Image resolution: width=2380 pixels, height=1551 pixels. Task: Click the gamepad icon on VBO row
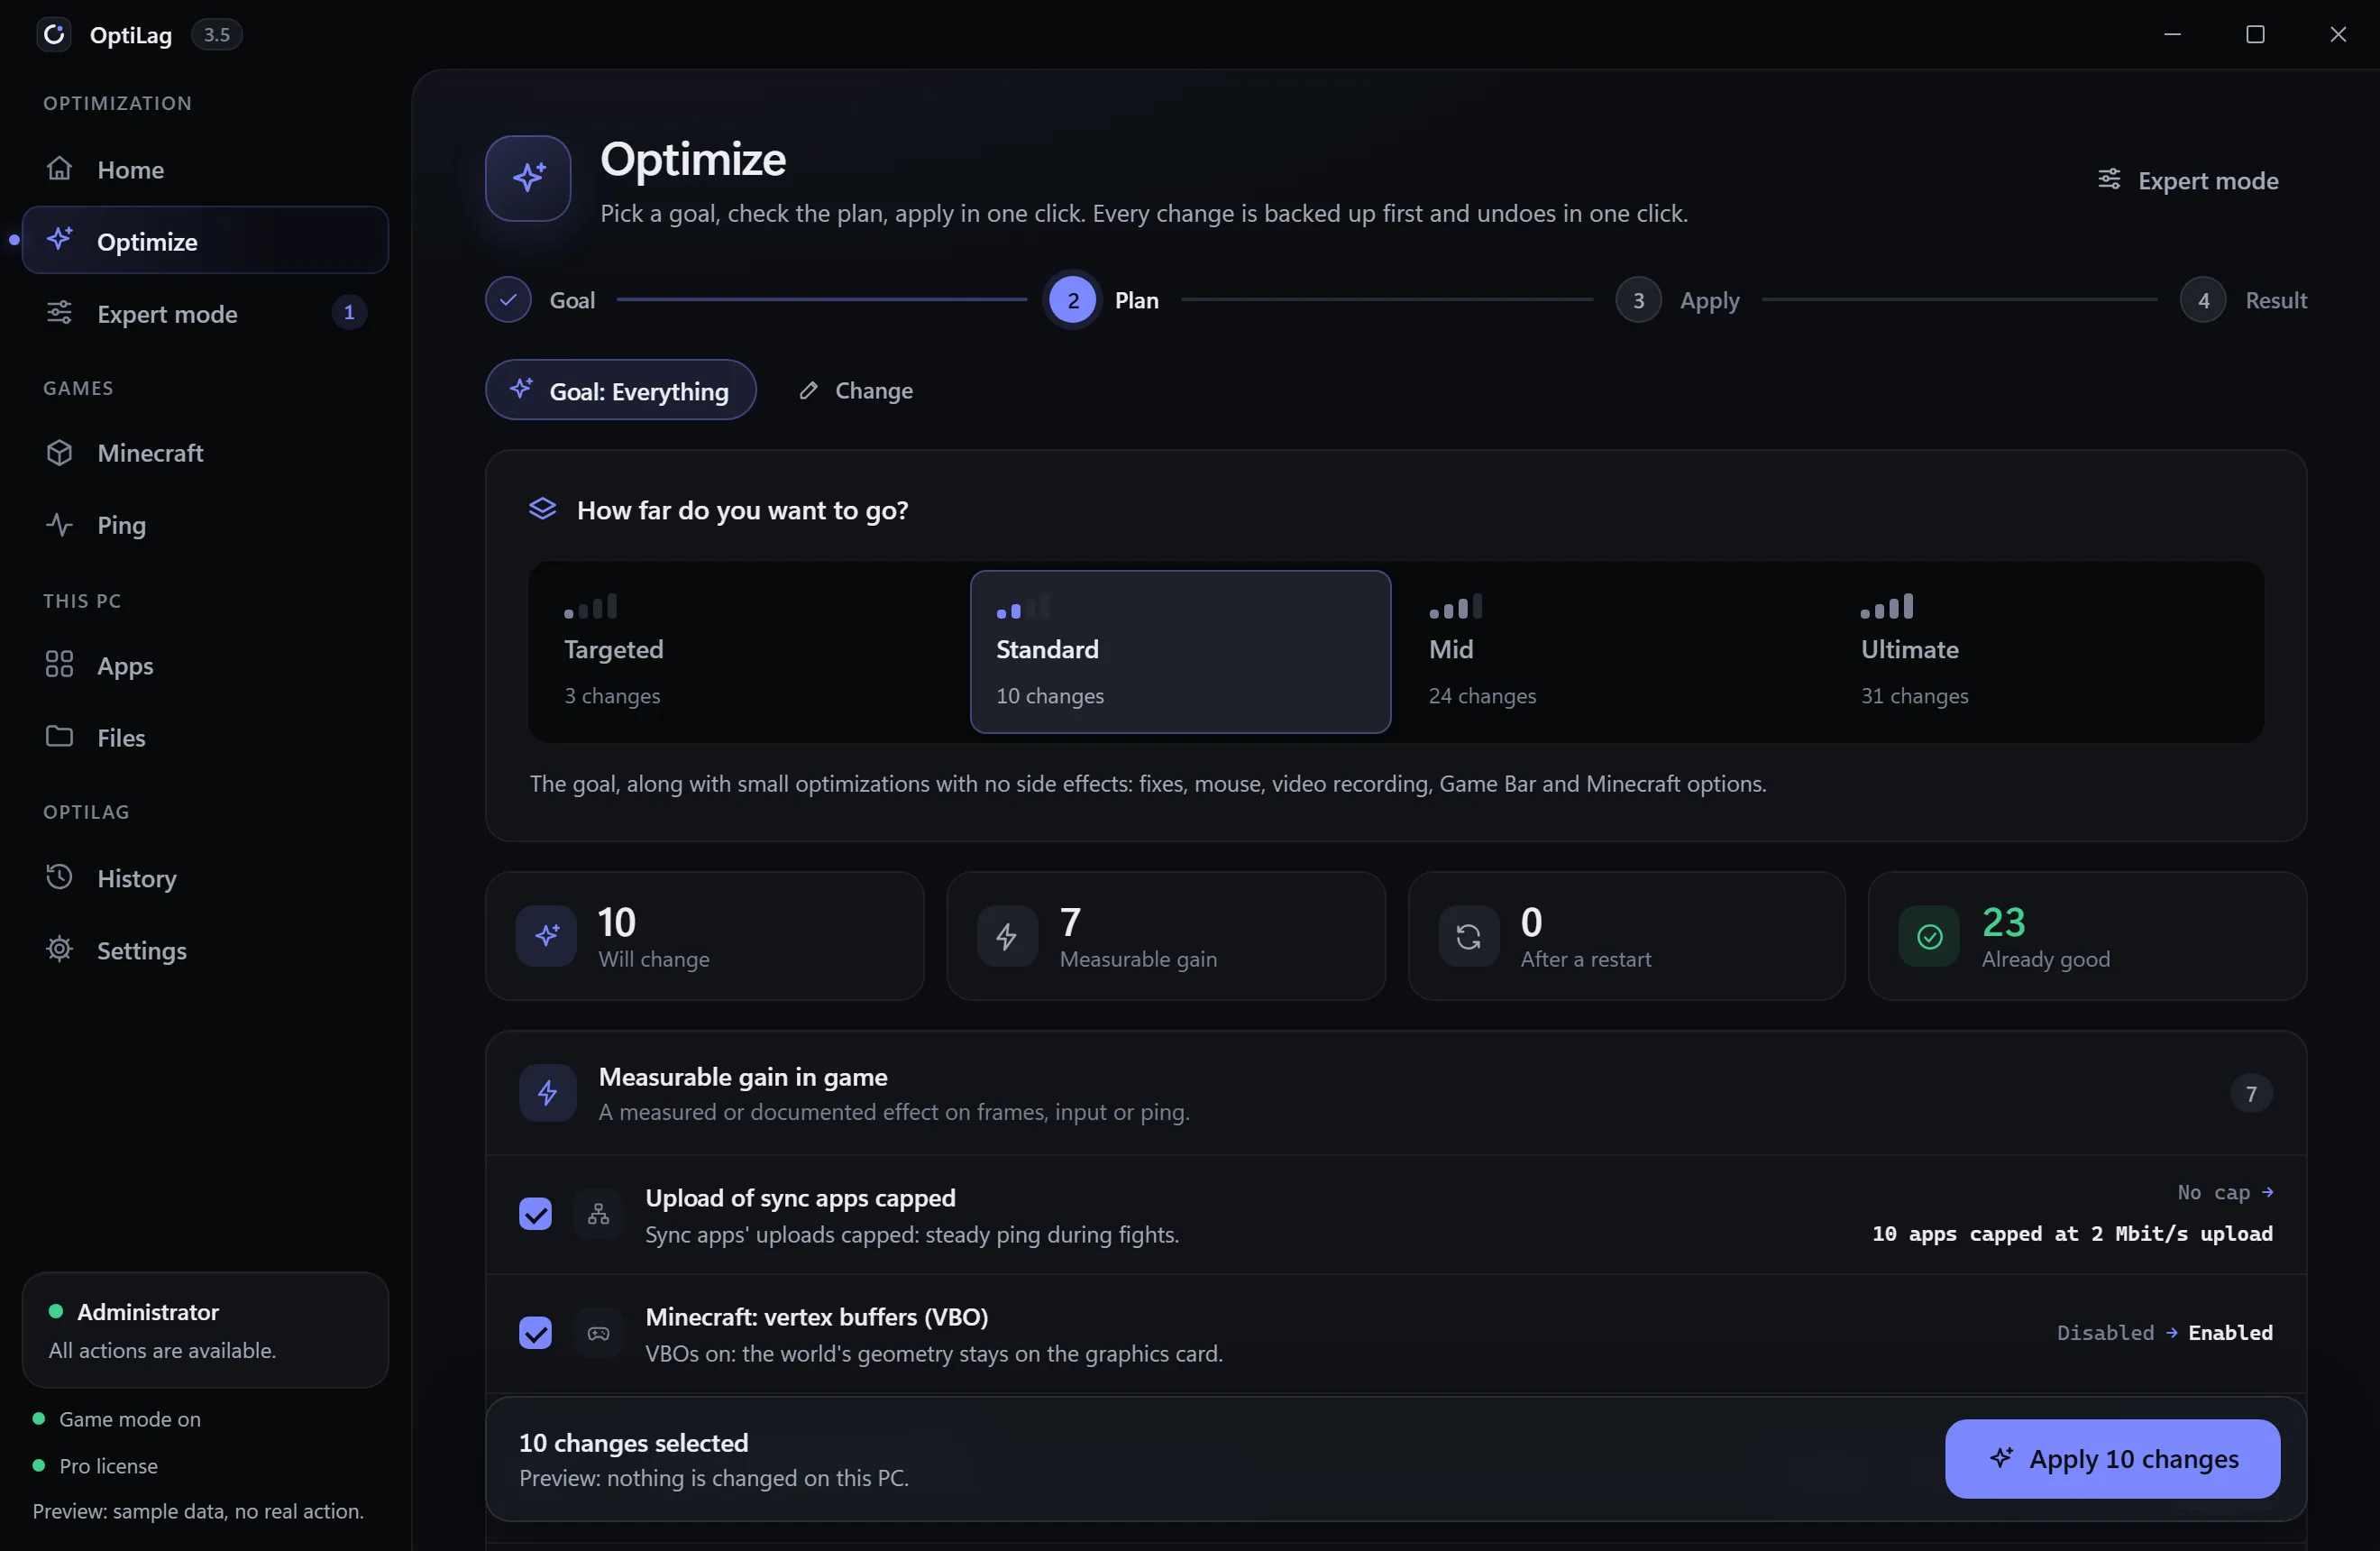(598, 1333)
